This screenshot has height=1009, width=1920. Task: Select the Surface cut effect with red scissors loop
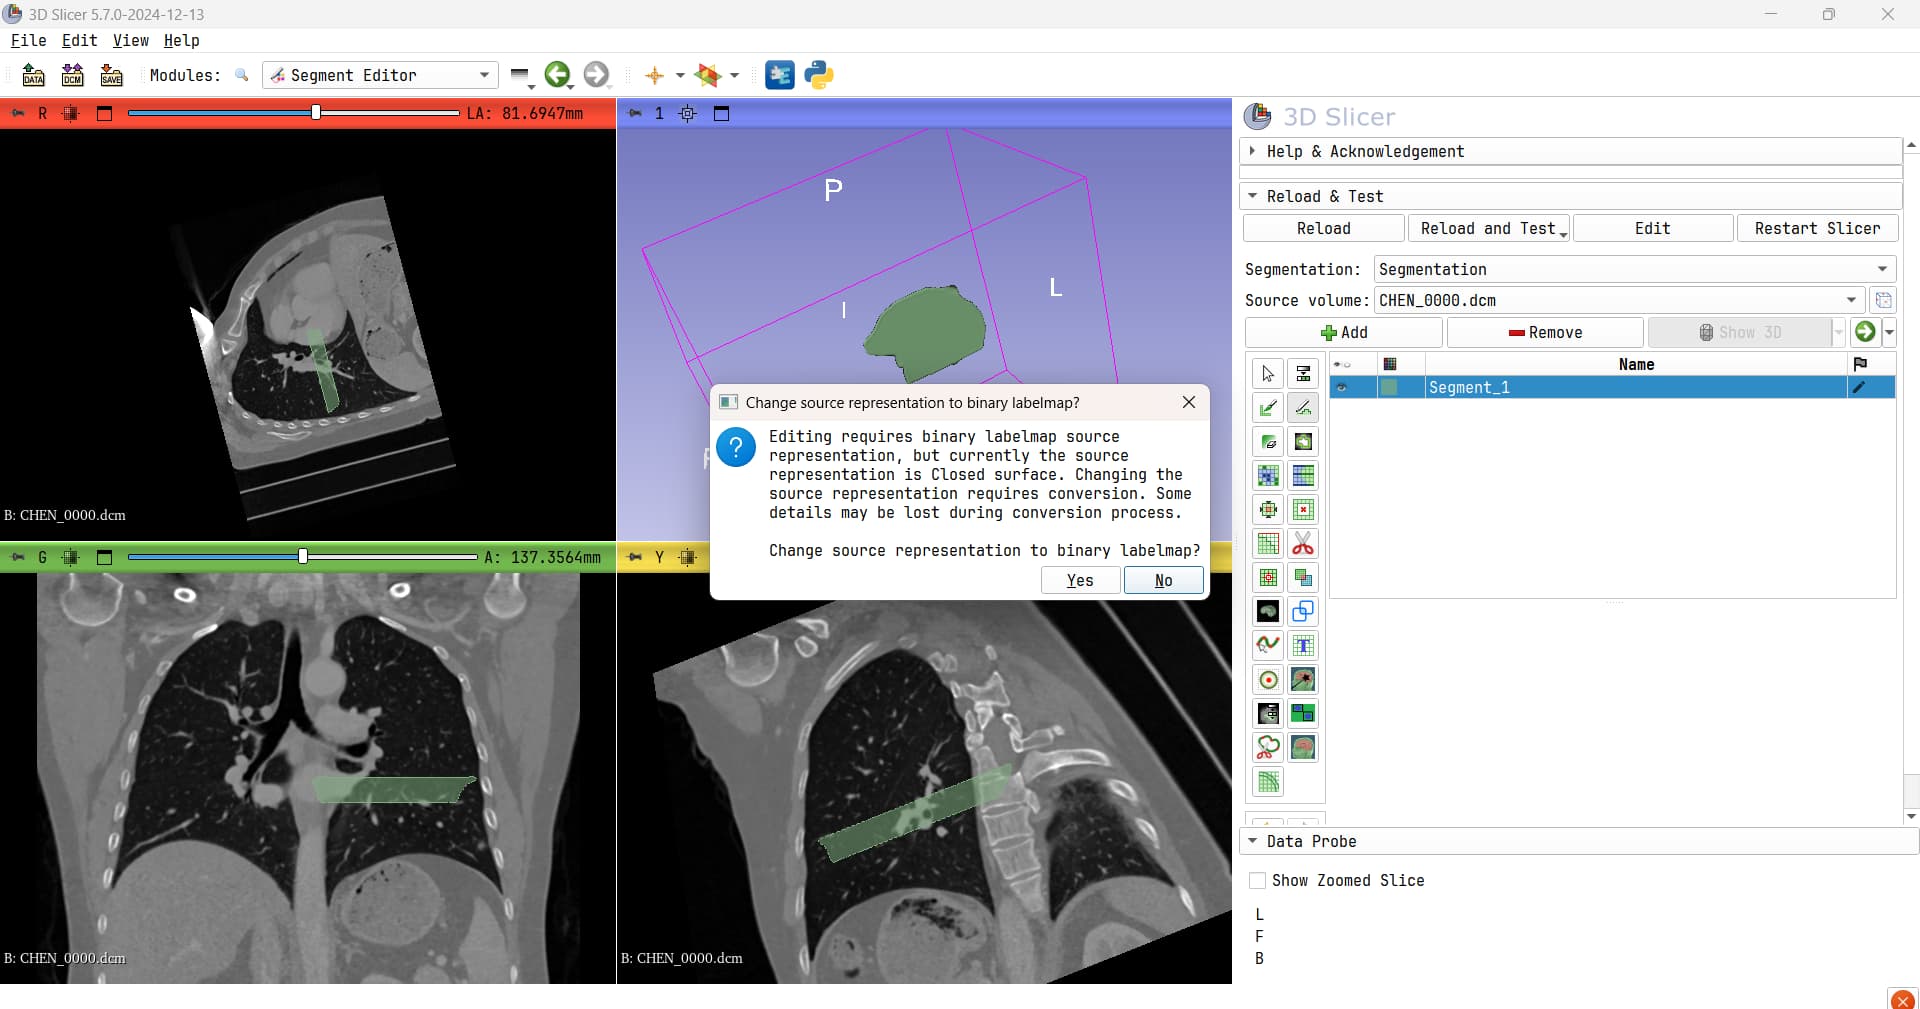[1268, 748]
